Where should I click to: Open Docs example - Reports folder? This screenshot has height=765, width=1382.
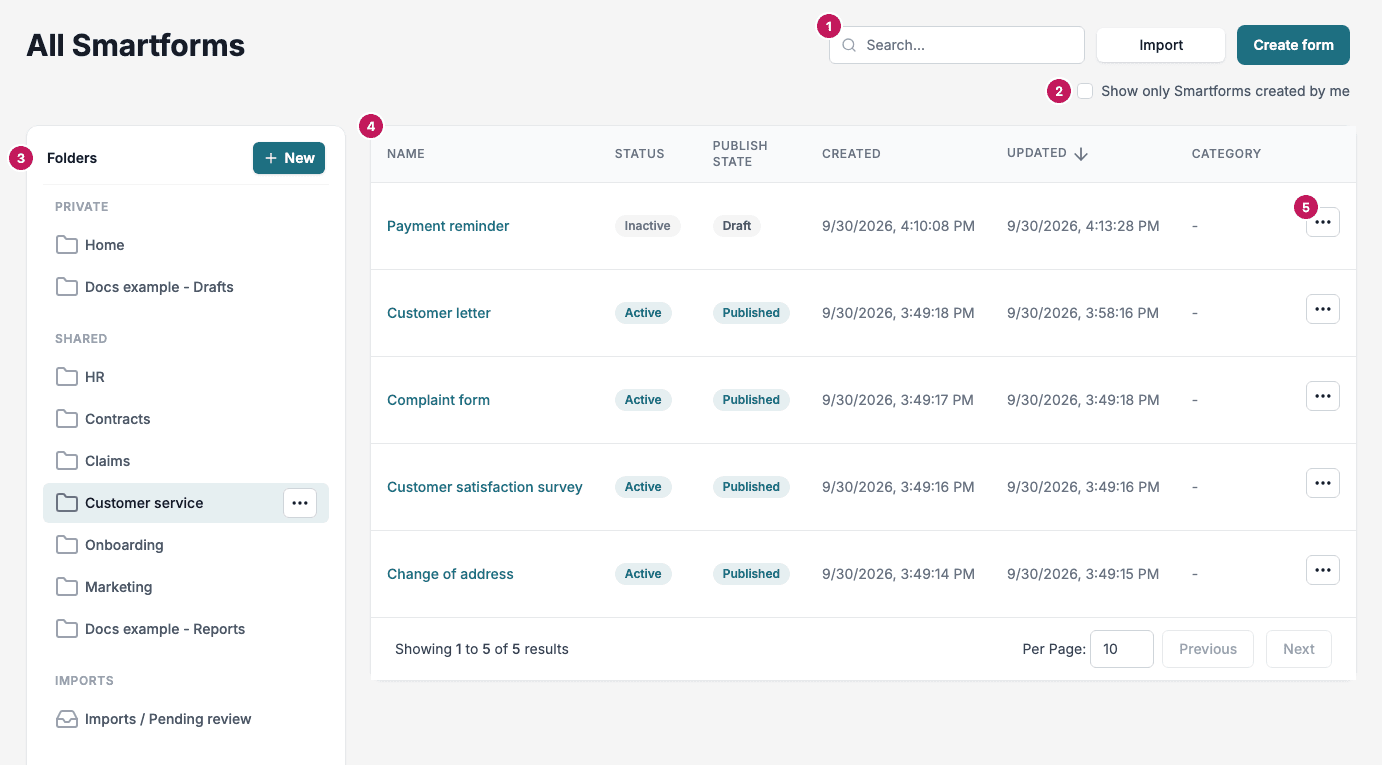click(186, 629)
